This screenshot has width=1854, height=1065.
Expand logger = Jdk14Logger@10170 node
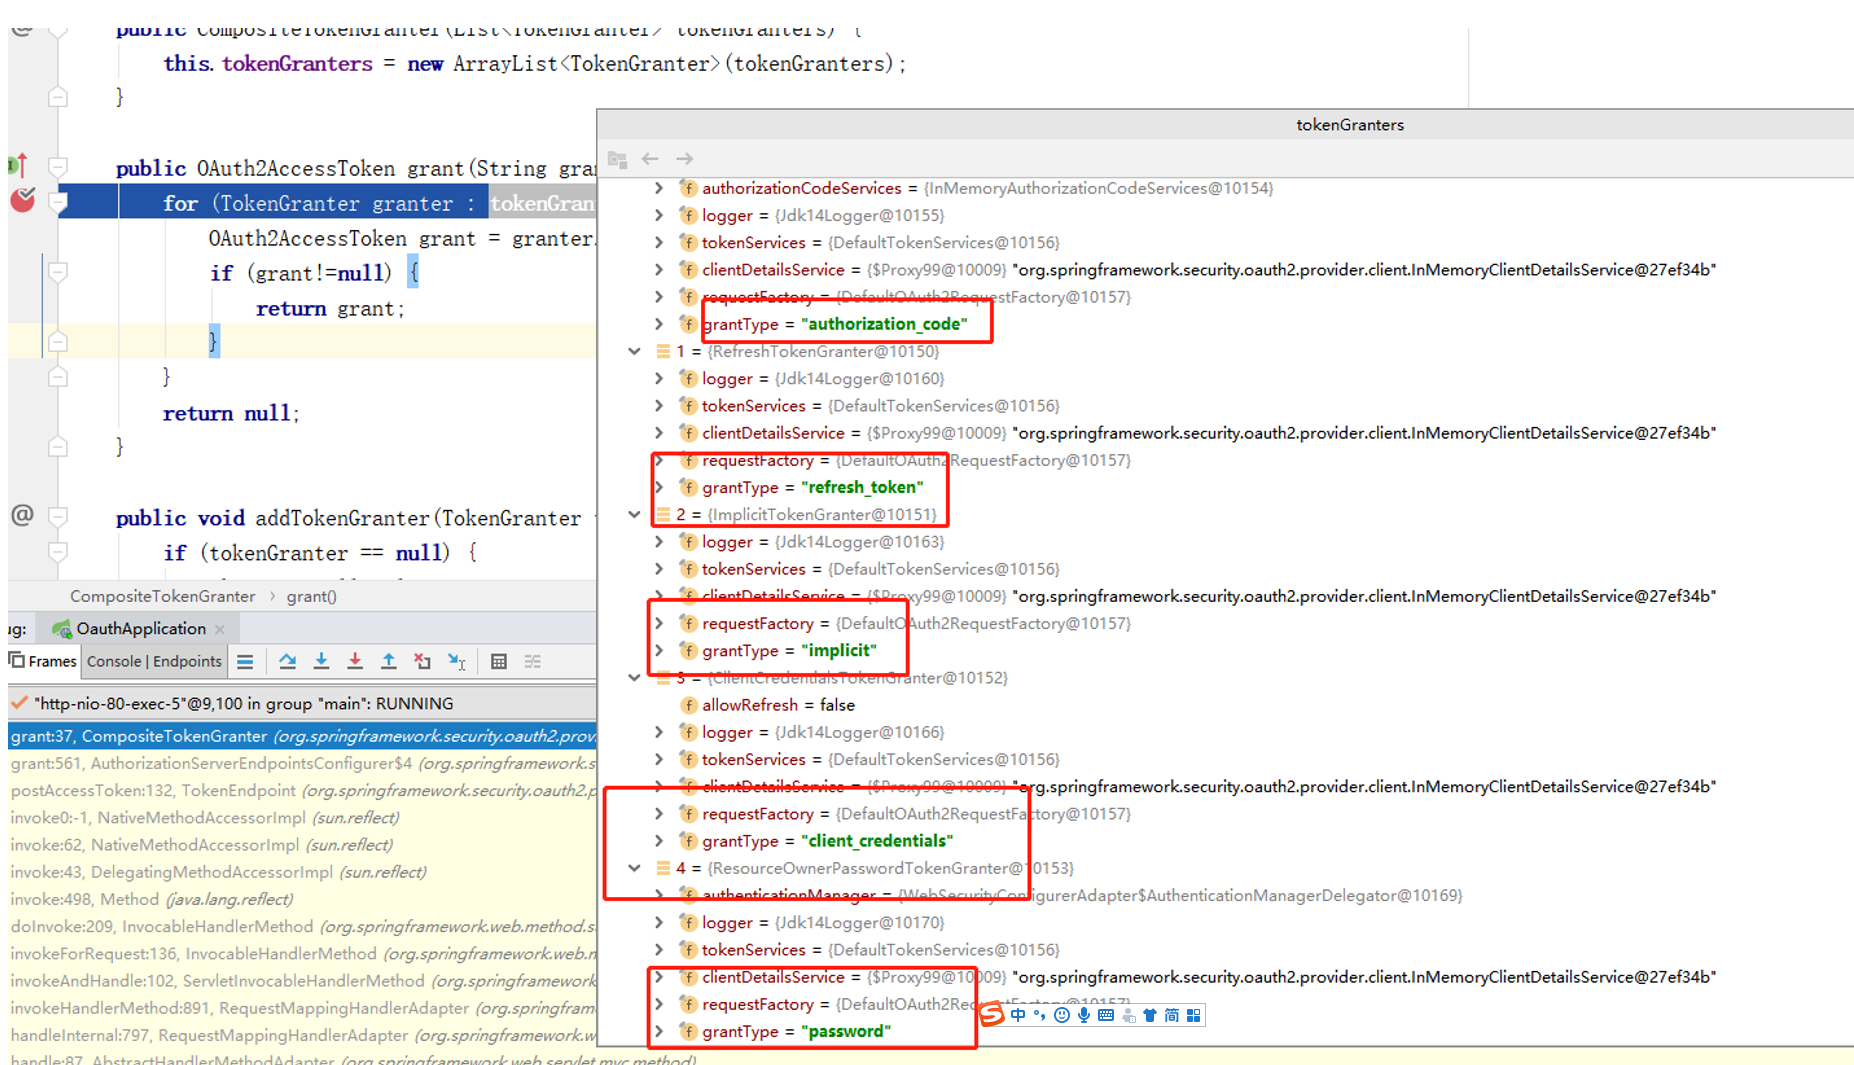click(659, 922)
